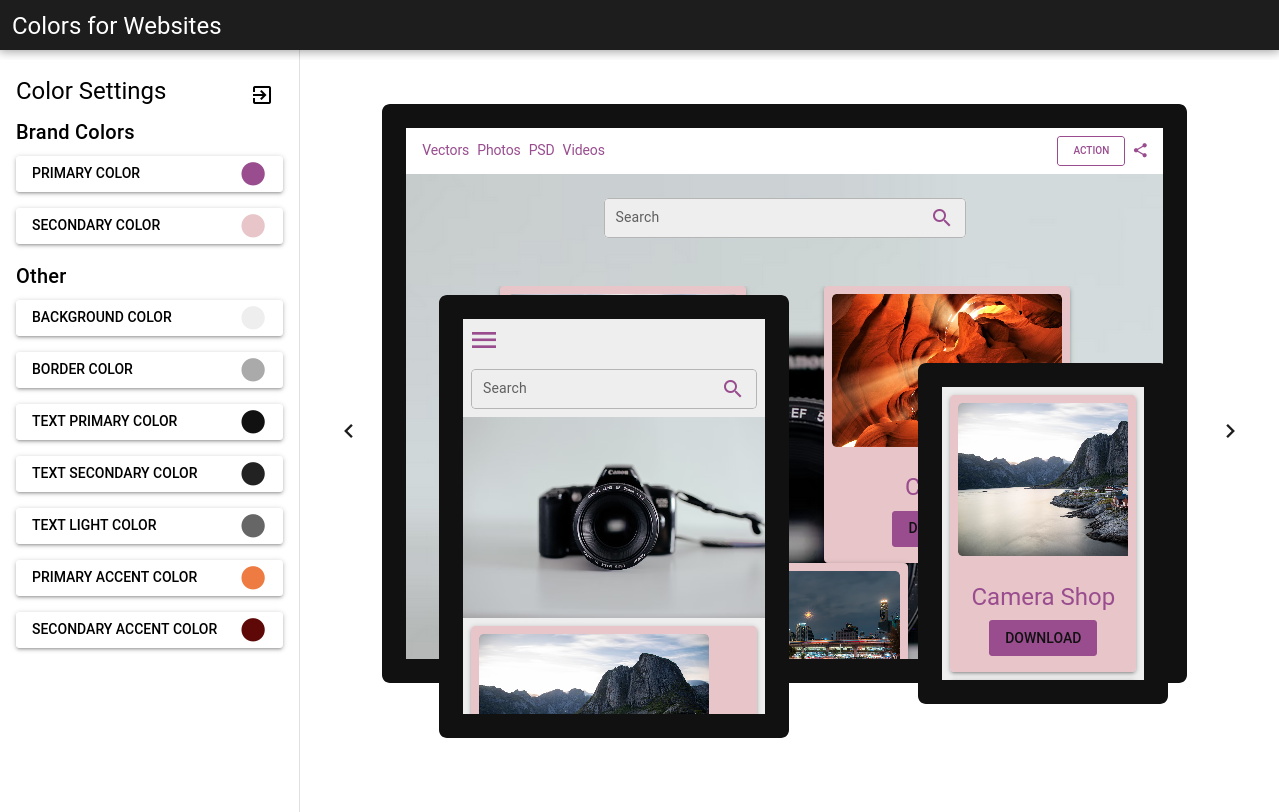This screenshot has width=1279, height=812.
Task: Click the search magnifier inside the phone mockup
Action: tap(733, 389)
